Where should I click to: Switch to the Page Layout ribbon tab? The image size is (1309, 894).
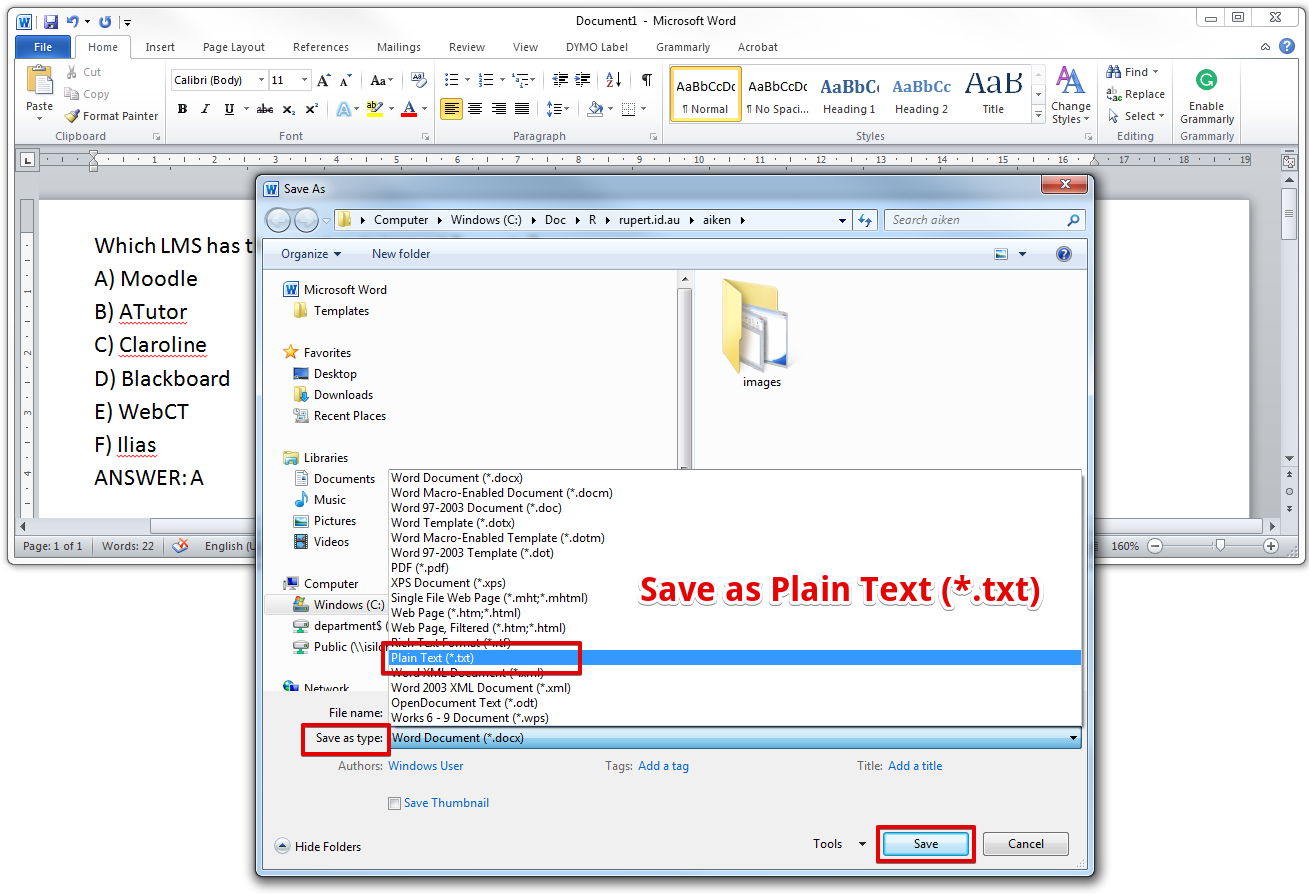(234, 47)
